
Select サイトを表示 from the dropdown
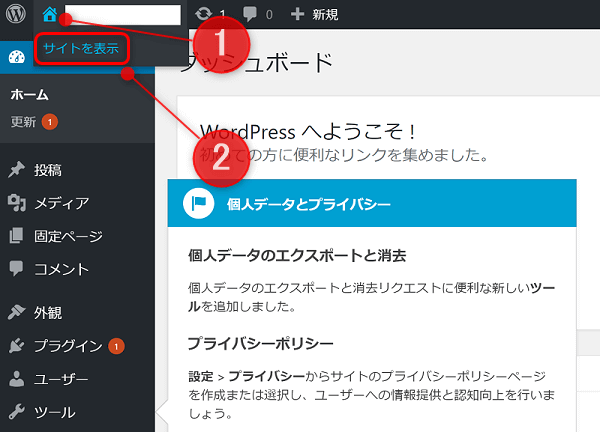pos(81,49)
